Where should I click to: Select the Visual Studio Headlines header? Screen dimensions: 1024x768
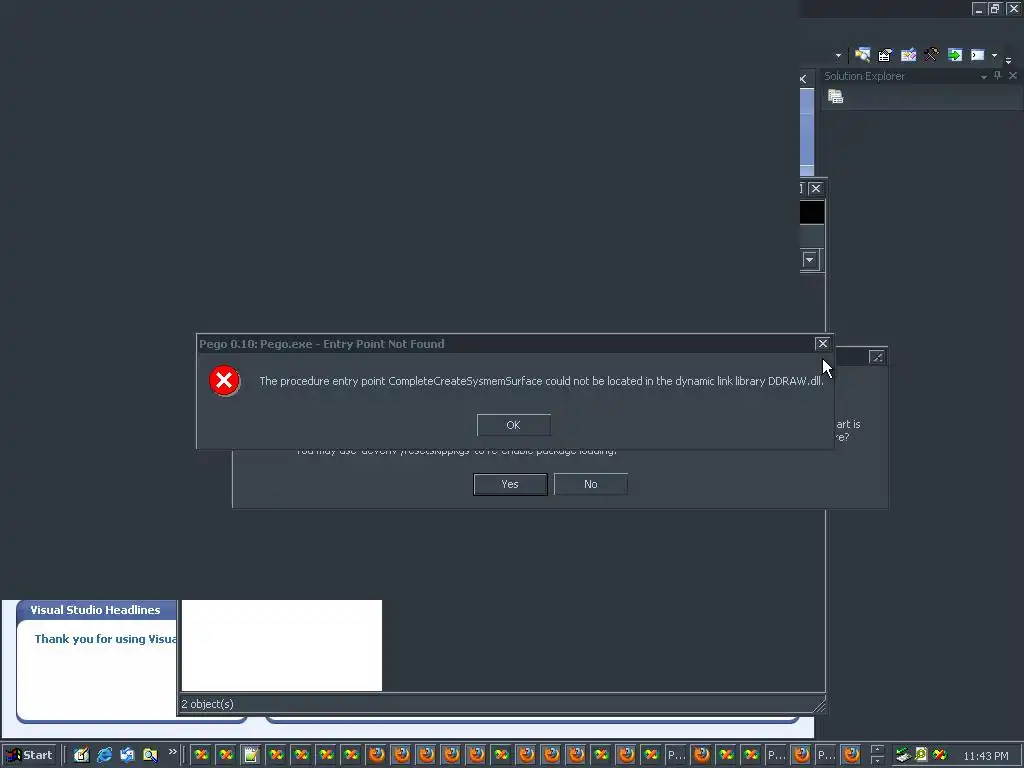95,610
